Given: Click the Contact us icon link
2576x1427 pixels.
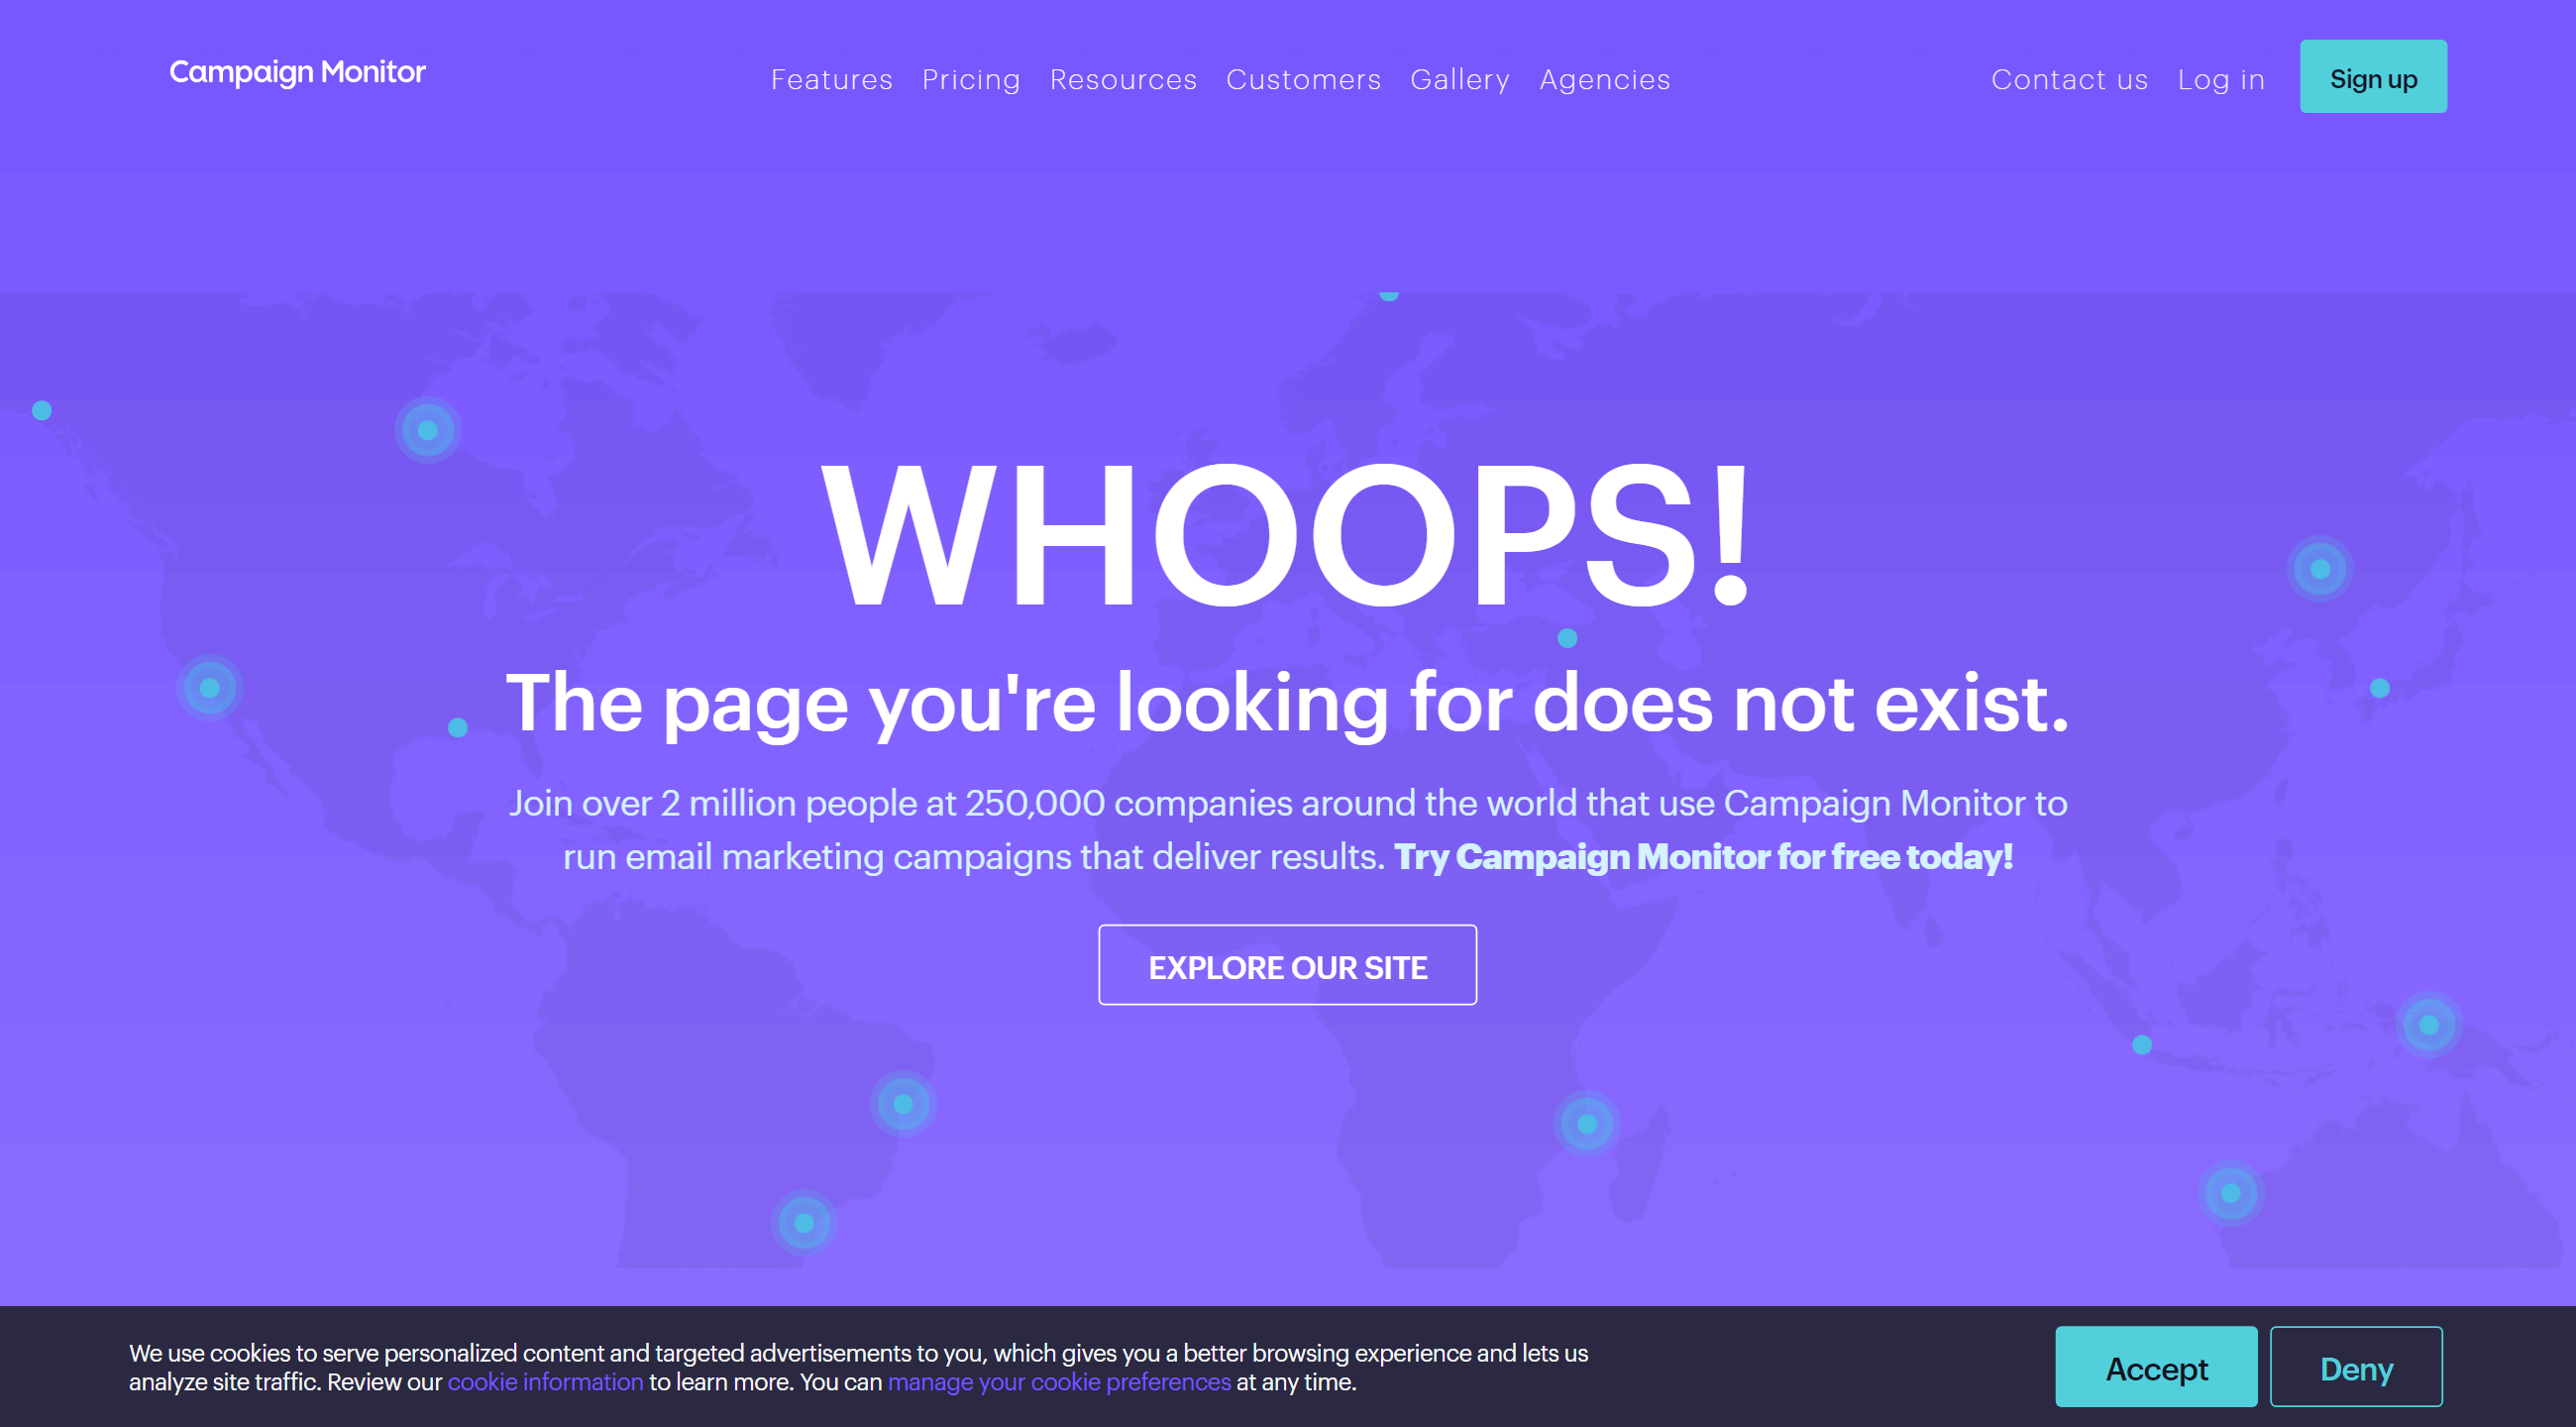Looking at the screenshot, I should tap(2069, 79).
